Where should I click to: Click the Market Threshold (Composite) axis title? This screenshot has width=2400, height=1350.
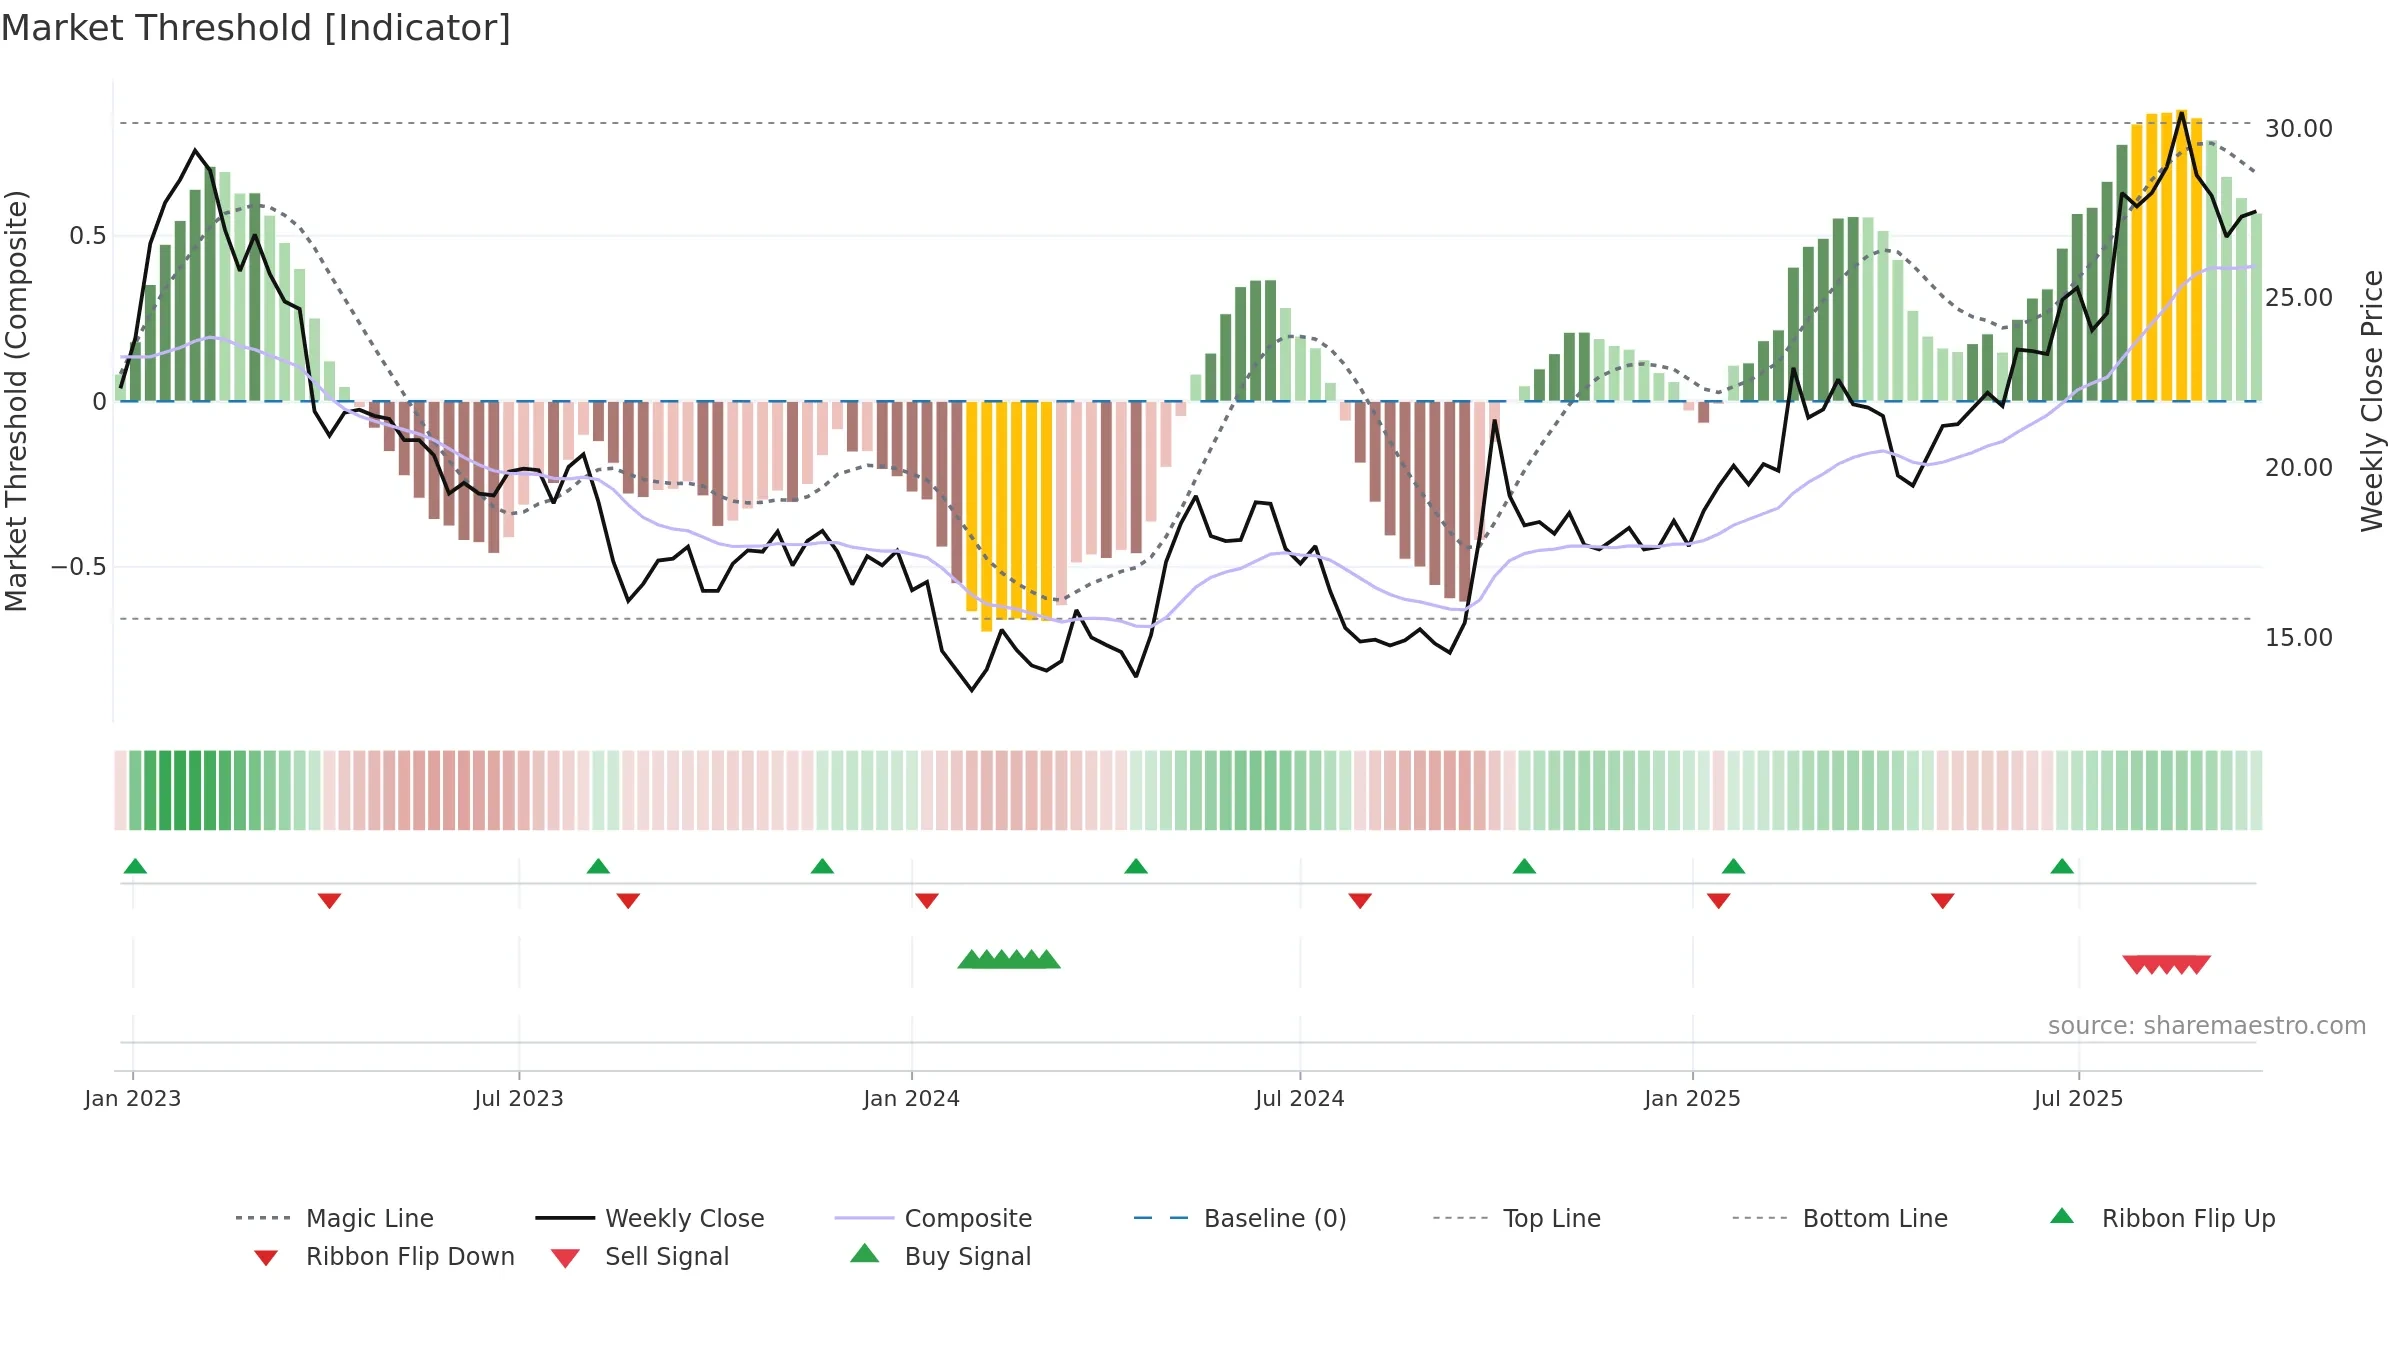pos(16,400)
